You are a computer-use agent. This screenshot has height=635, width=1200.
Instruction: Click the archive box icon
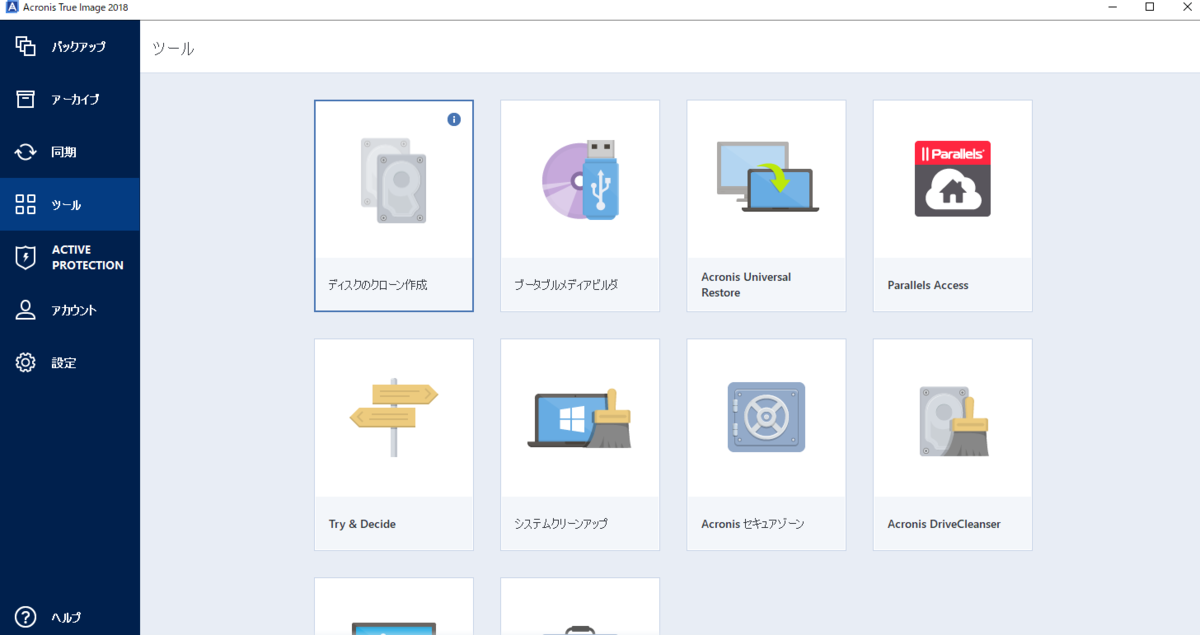point(26,99)
